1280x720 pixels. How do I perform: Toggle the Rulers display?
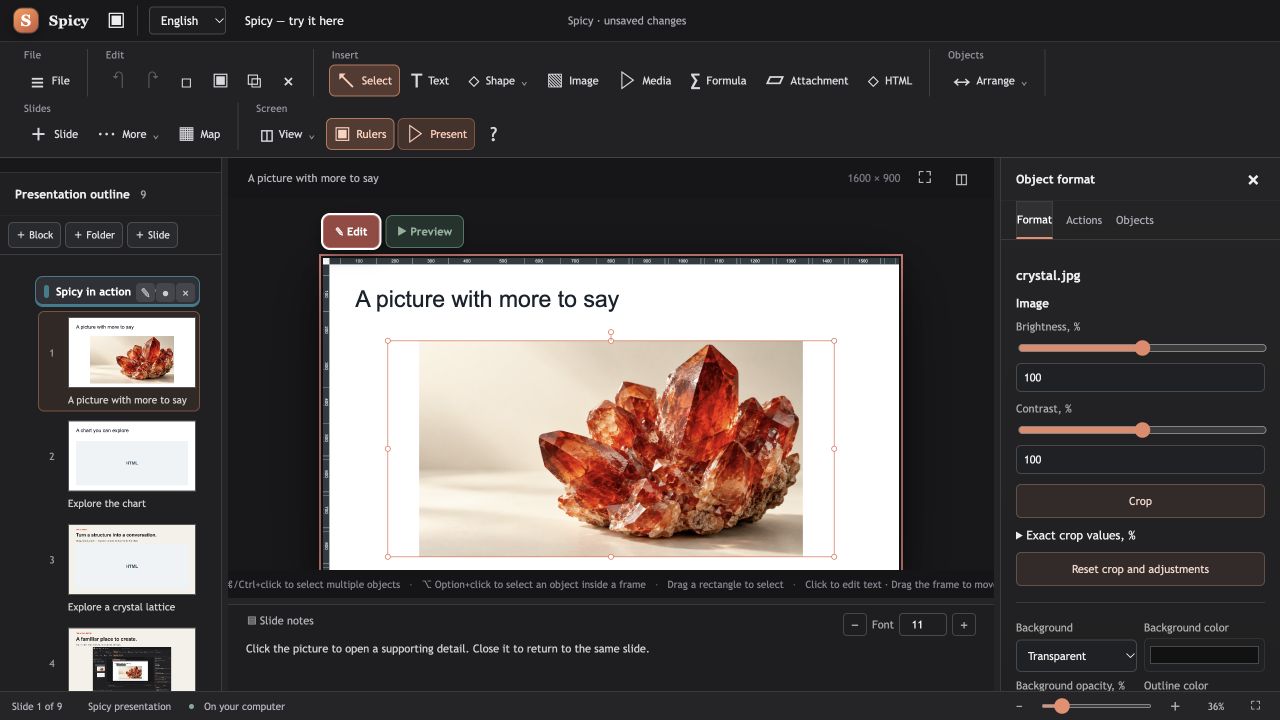pyautogui.click(x=359, y=134)
